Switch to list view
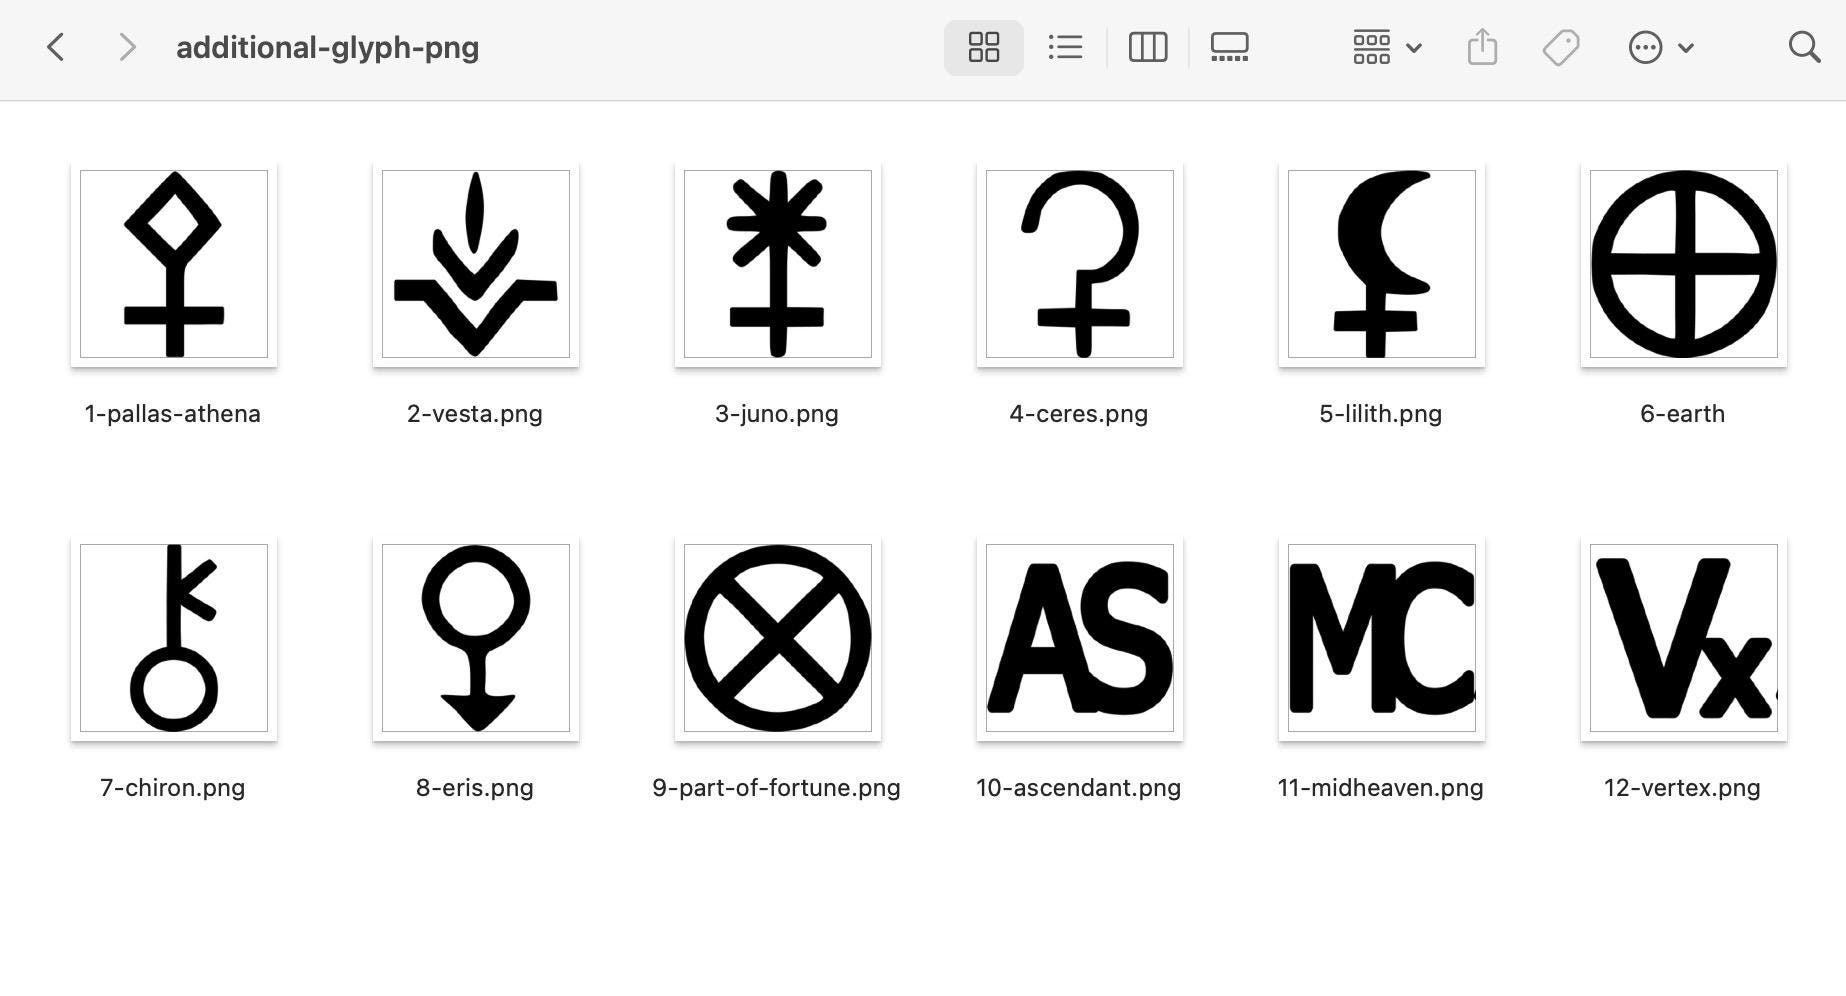1846x996 pixels. 1065,47
